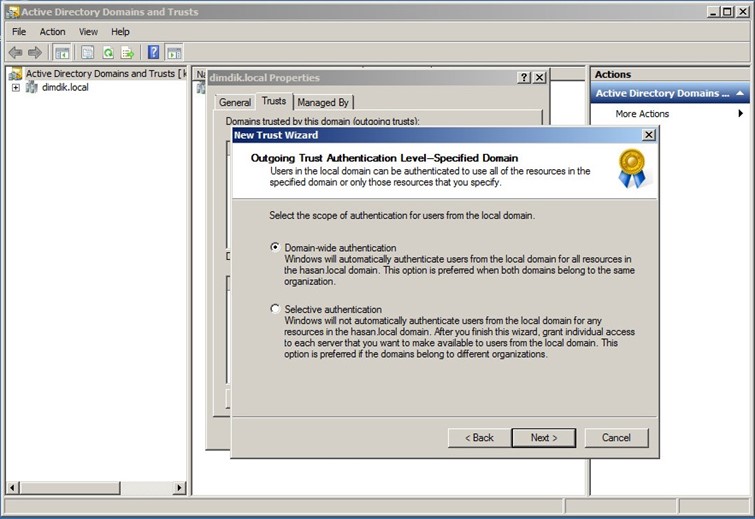Open the File menu
Screen dimensions: 755x519
coord(19,32)
